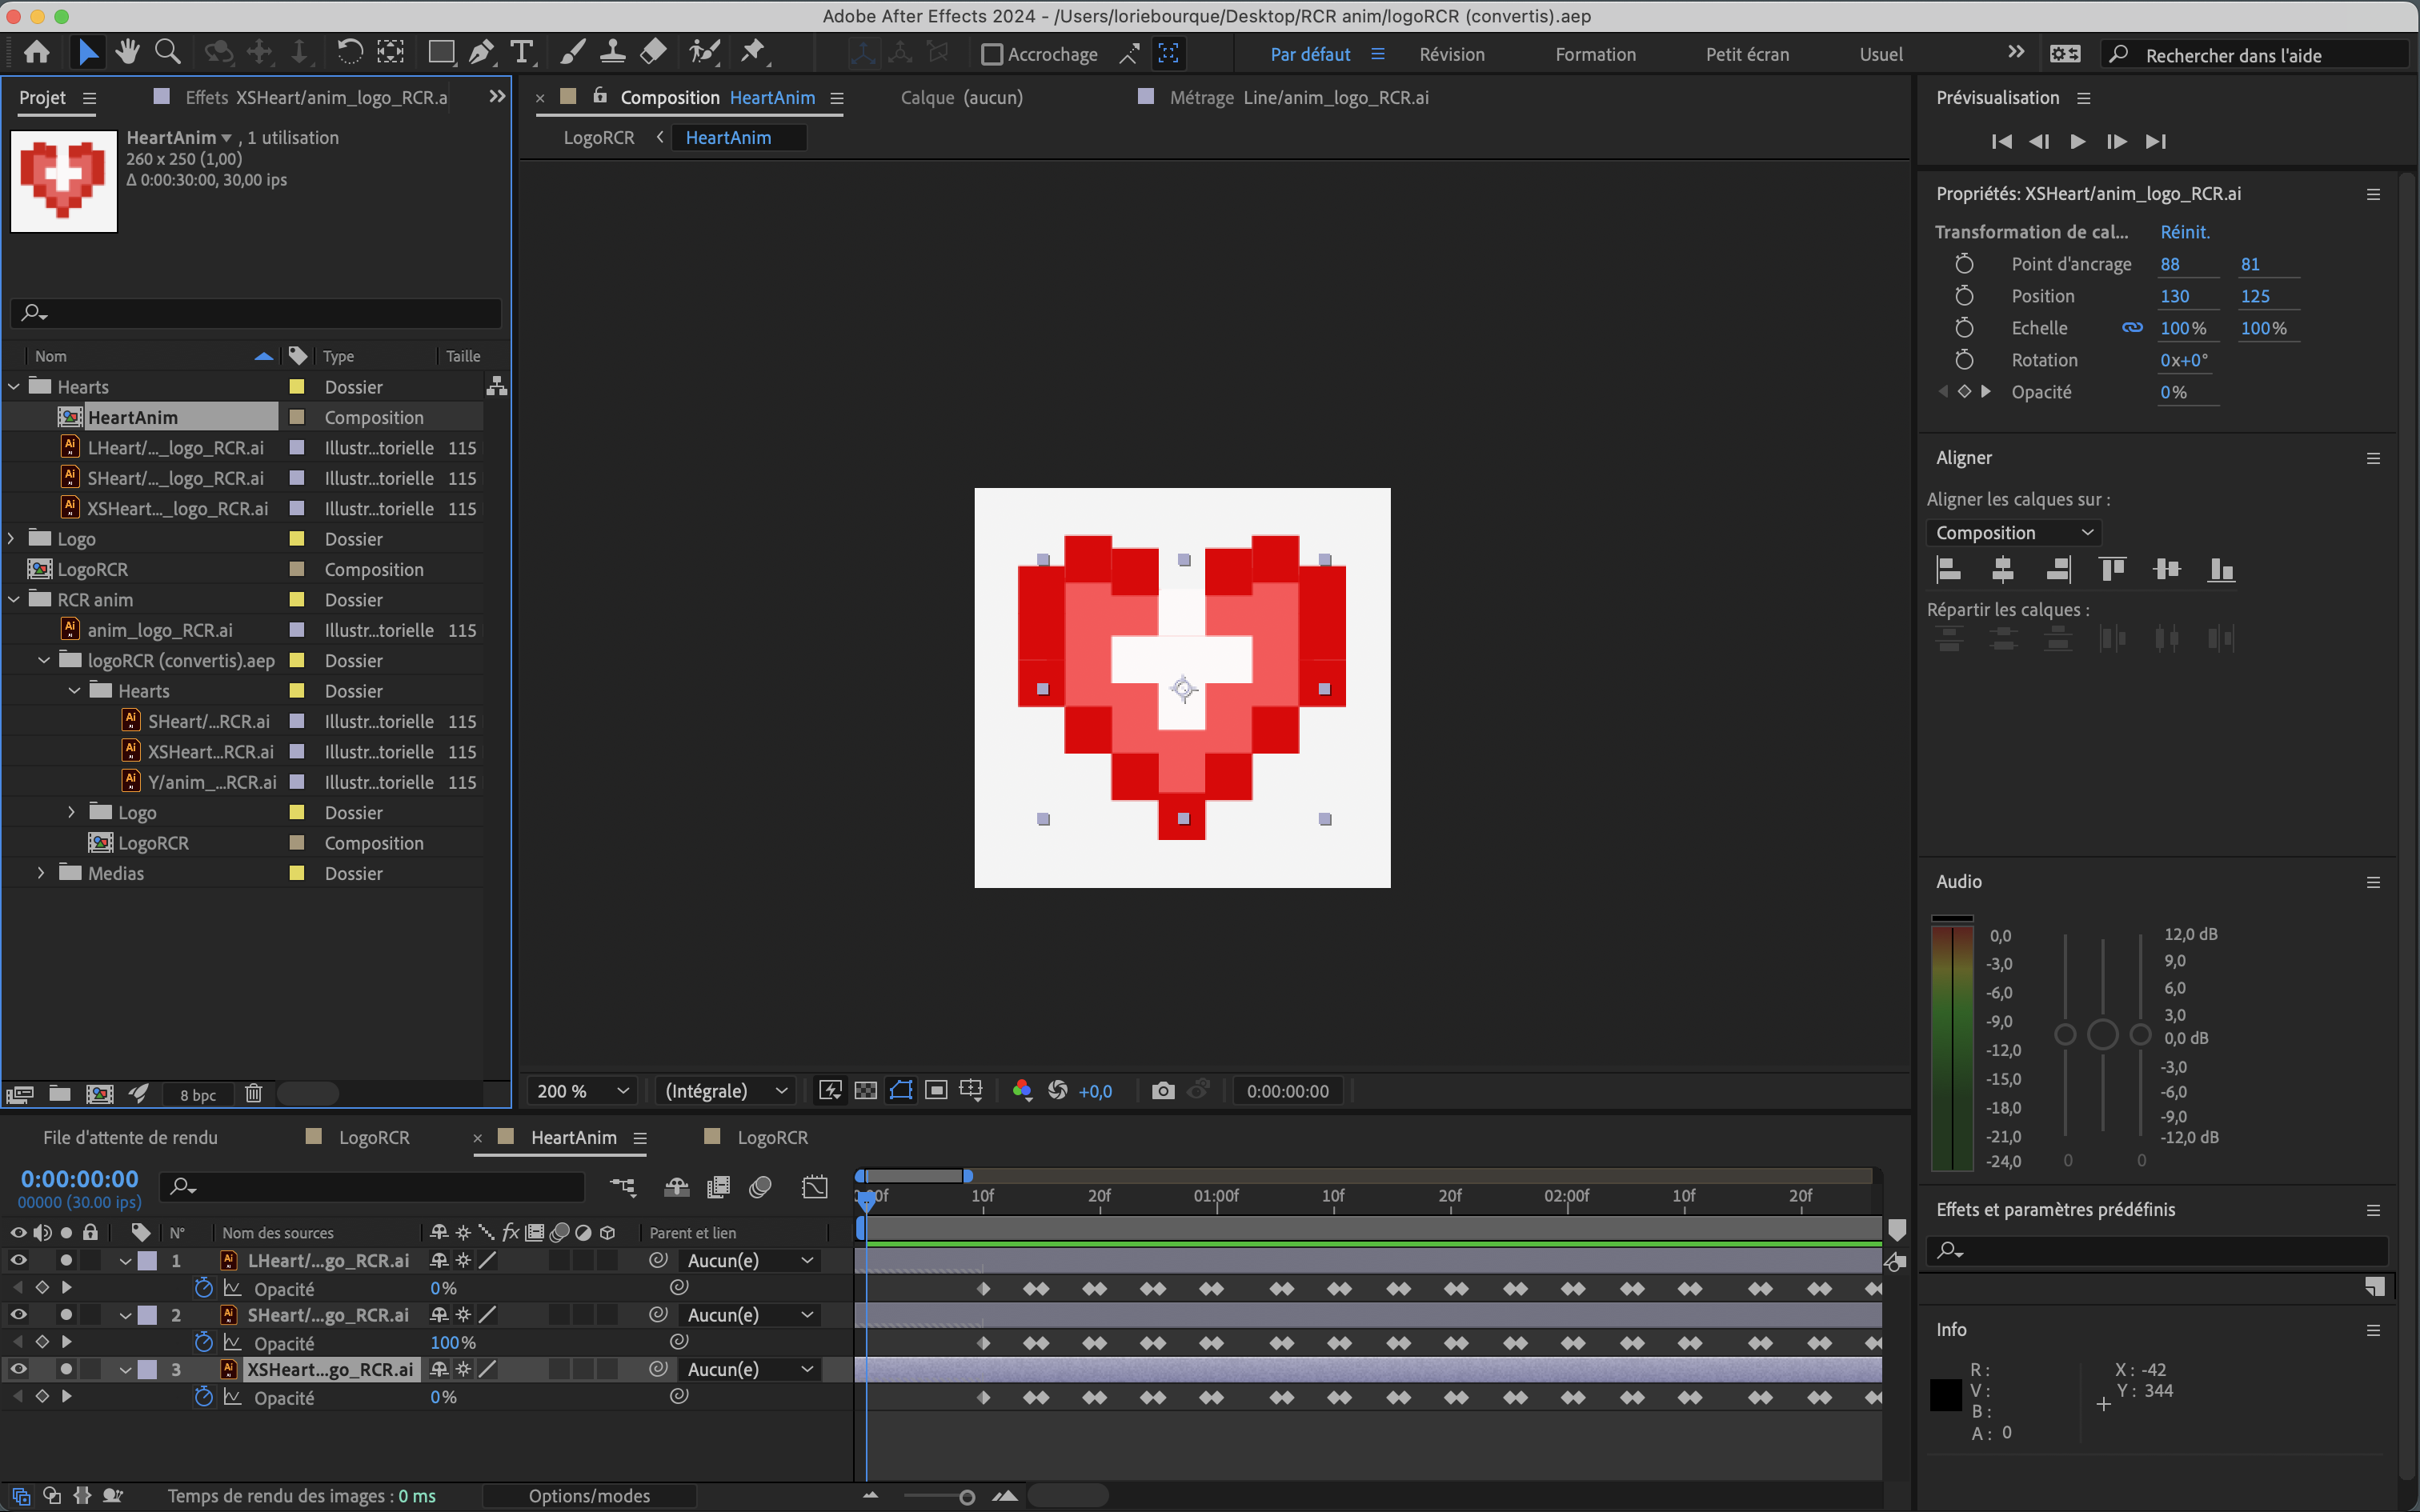Reset exposure in the viewer
Viewport: 2420px width, 1512px height.
1057,1091
